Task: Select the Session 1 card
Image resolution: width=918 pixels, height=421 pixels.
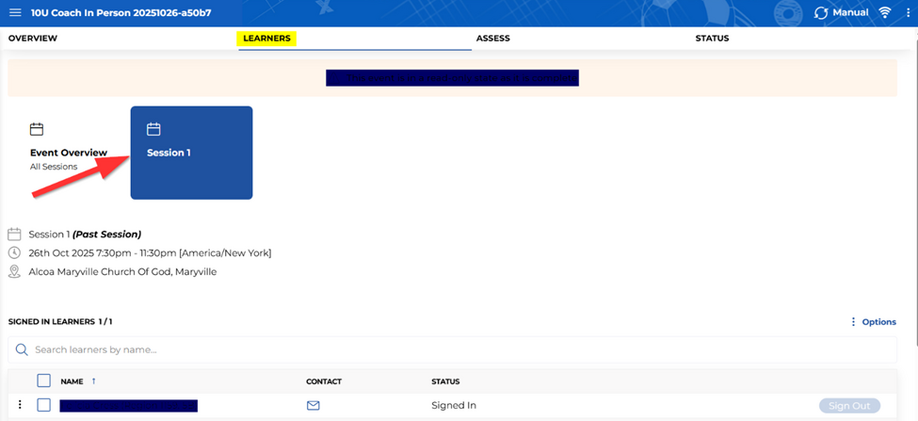Action: click(x=192, y=153)
